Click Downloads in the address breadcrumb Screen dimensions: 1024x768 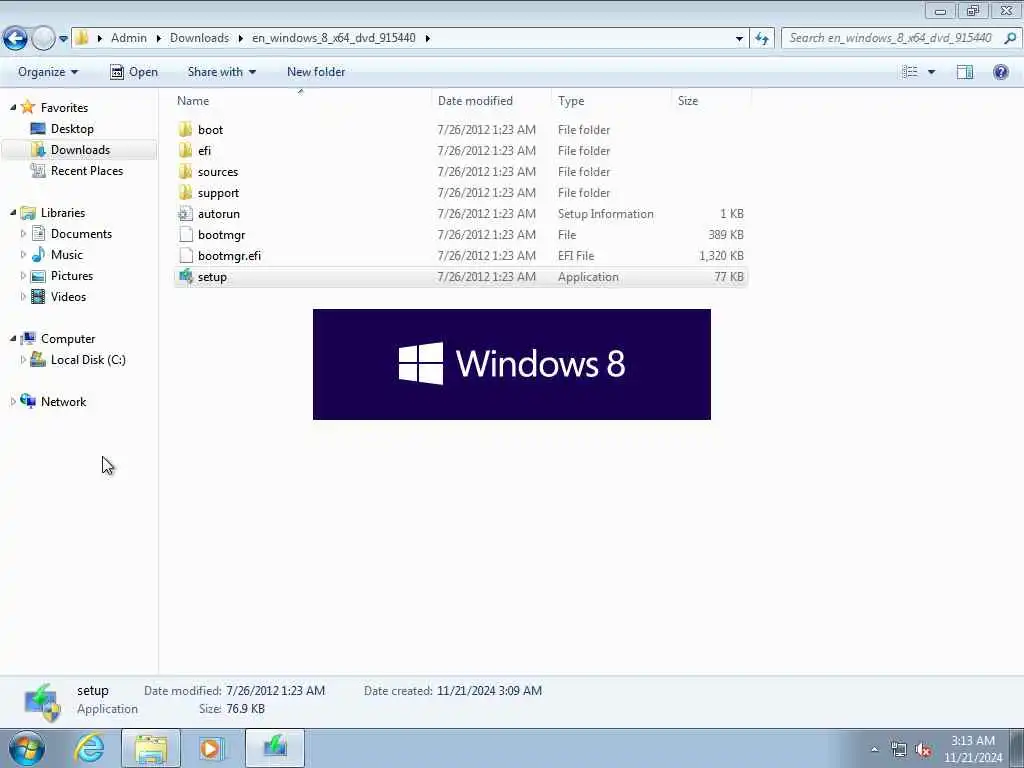(199, 38)
